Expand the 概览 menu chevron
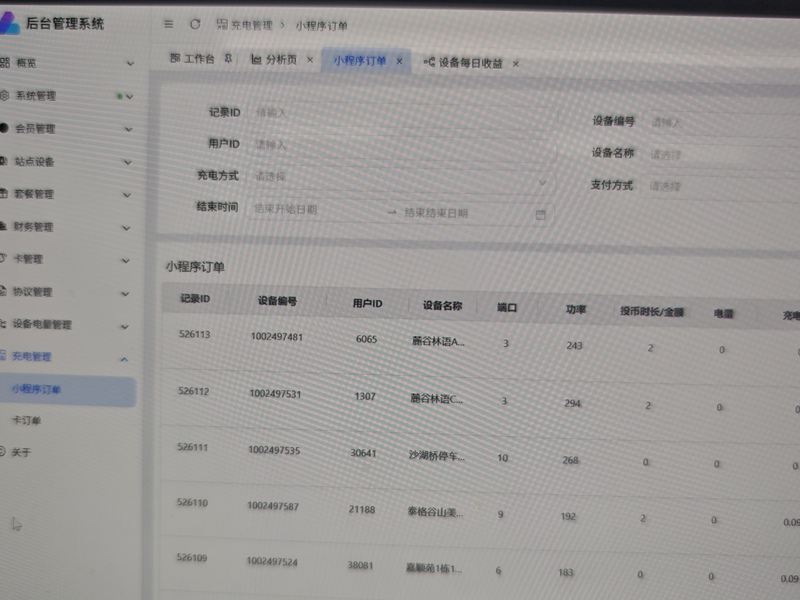 (x=130, y=64)
